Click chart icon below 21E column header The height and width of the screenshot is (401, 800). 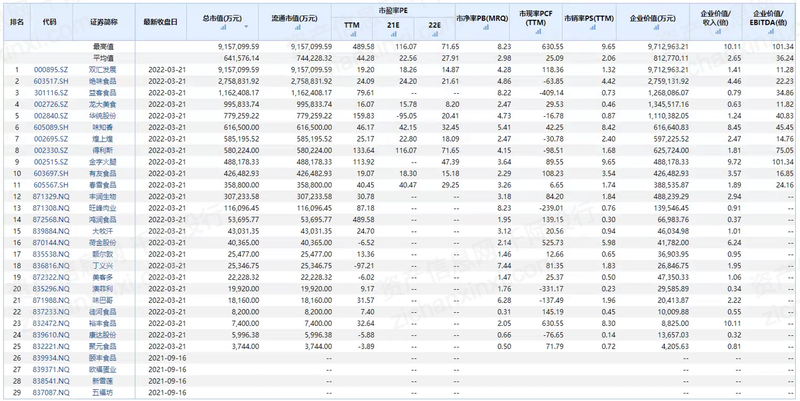coord(393,34)
